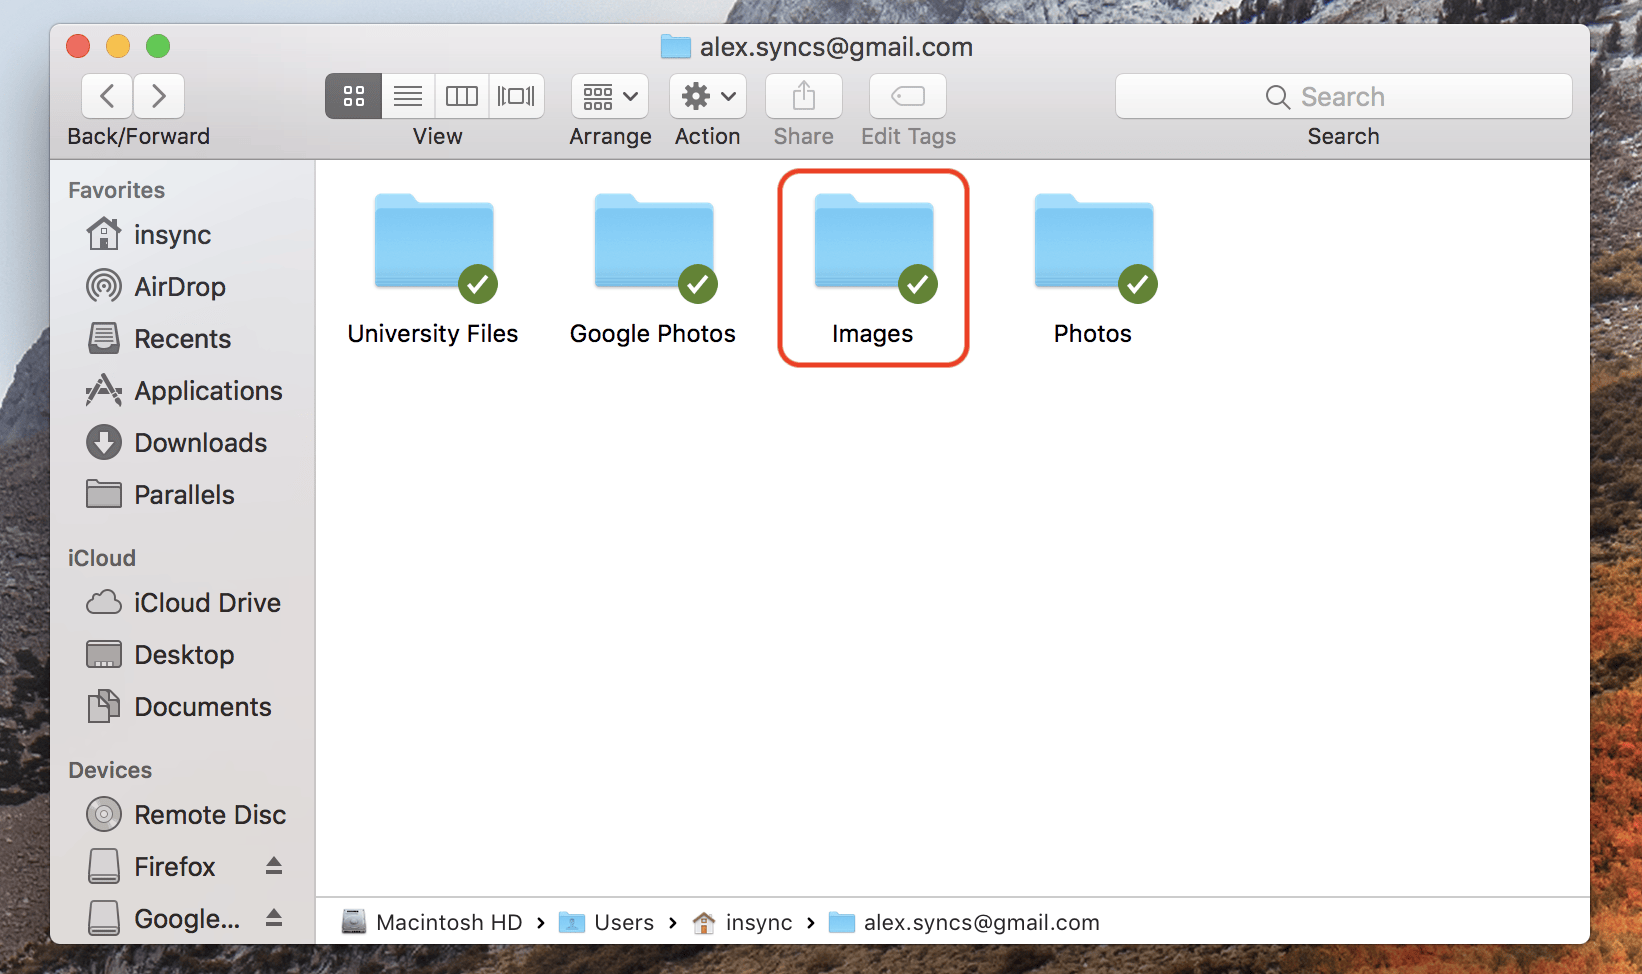Go back with the Back arrow button

click(107, 96)
